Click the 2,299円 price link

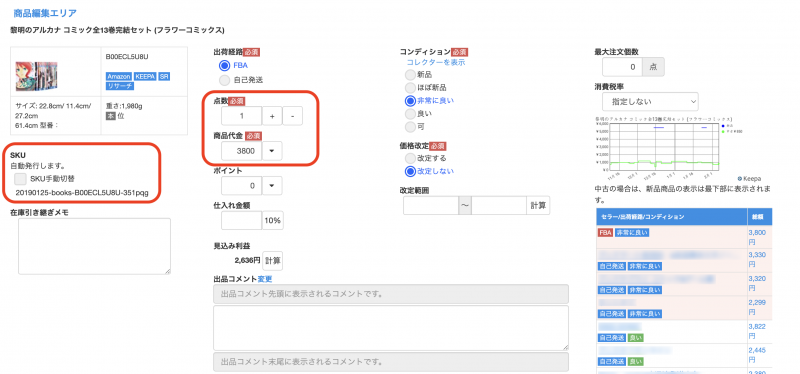click(756, 307)
